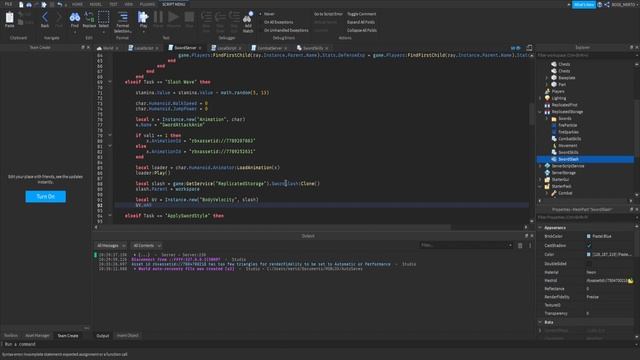Switch to the HOME ribbon tab
640x360 pixels.
(77, 4)
